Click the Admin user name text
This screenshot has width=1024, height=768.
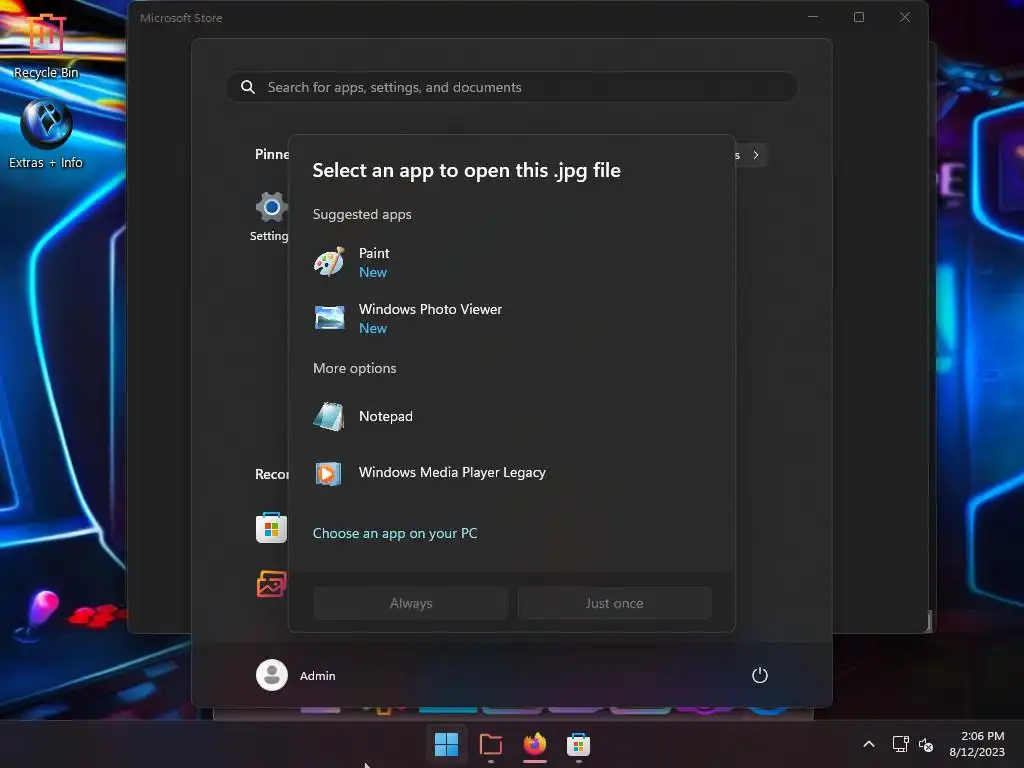[x=317, y=676]
